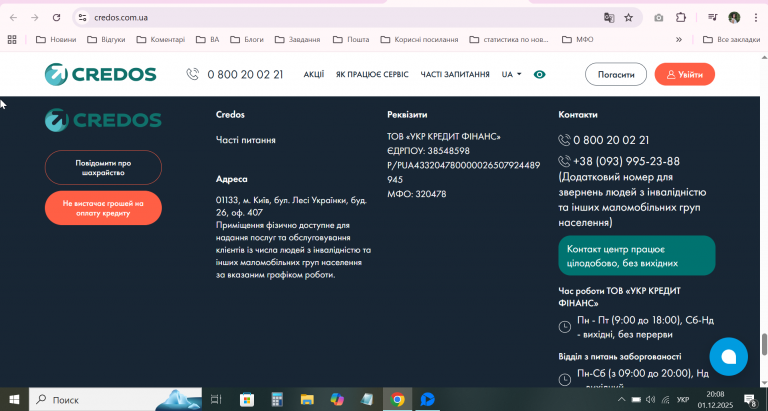
Task: Open Microsoft Store from taskbar
Action: point(247,399)
